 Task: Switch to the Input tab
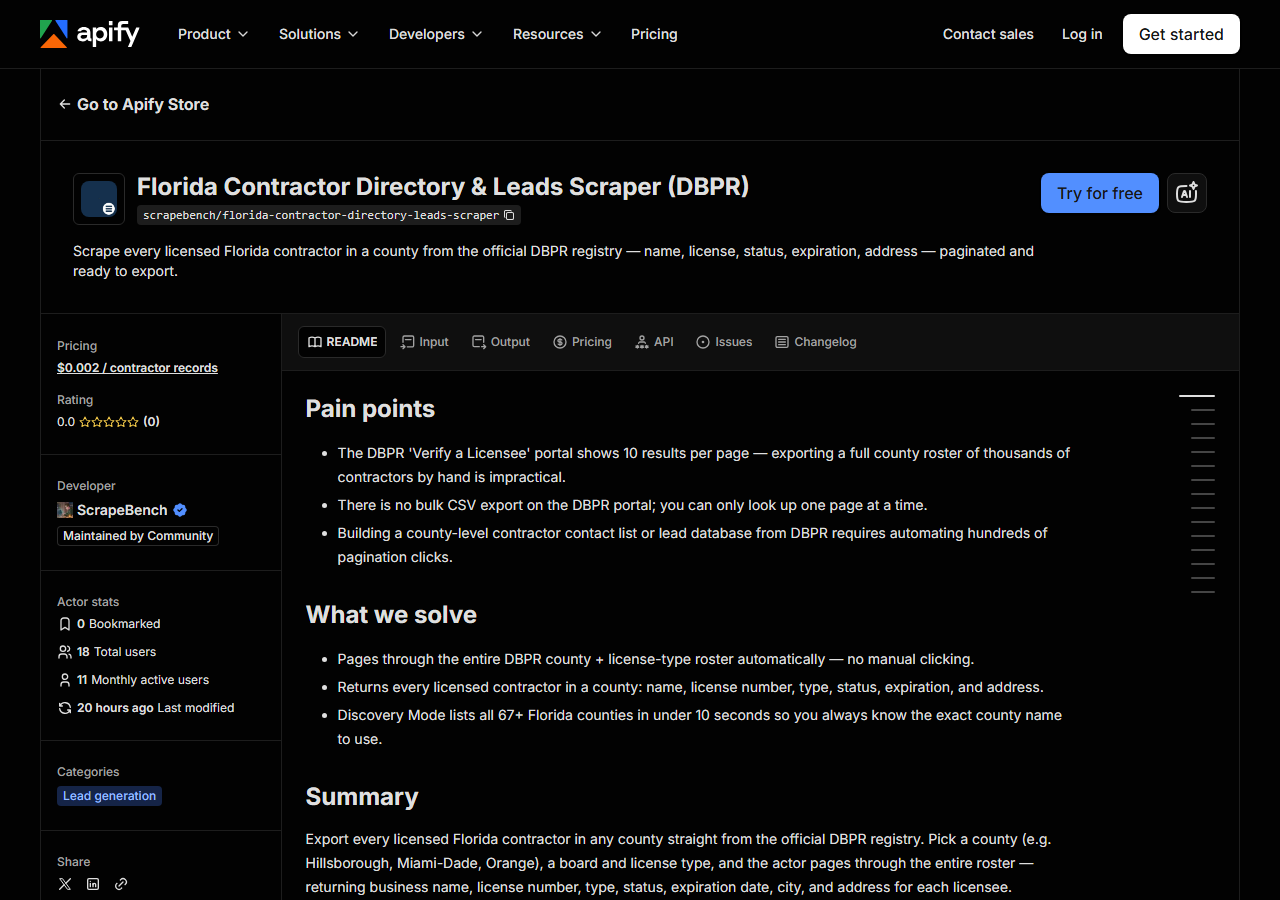click(x=424, y=342)
